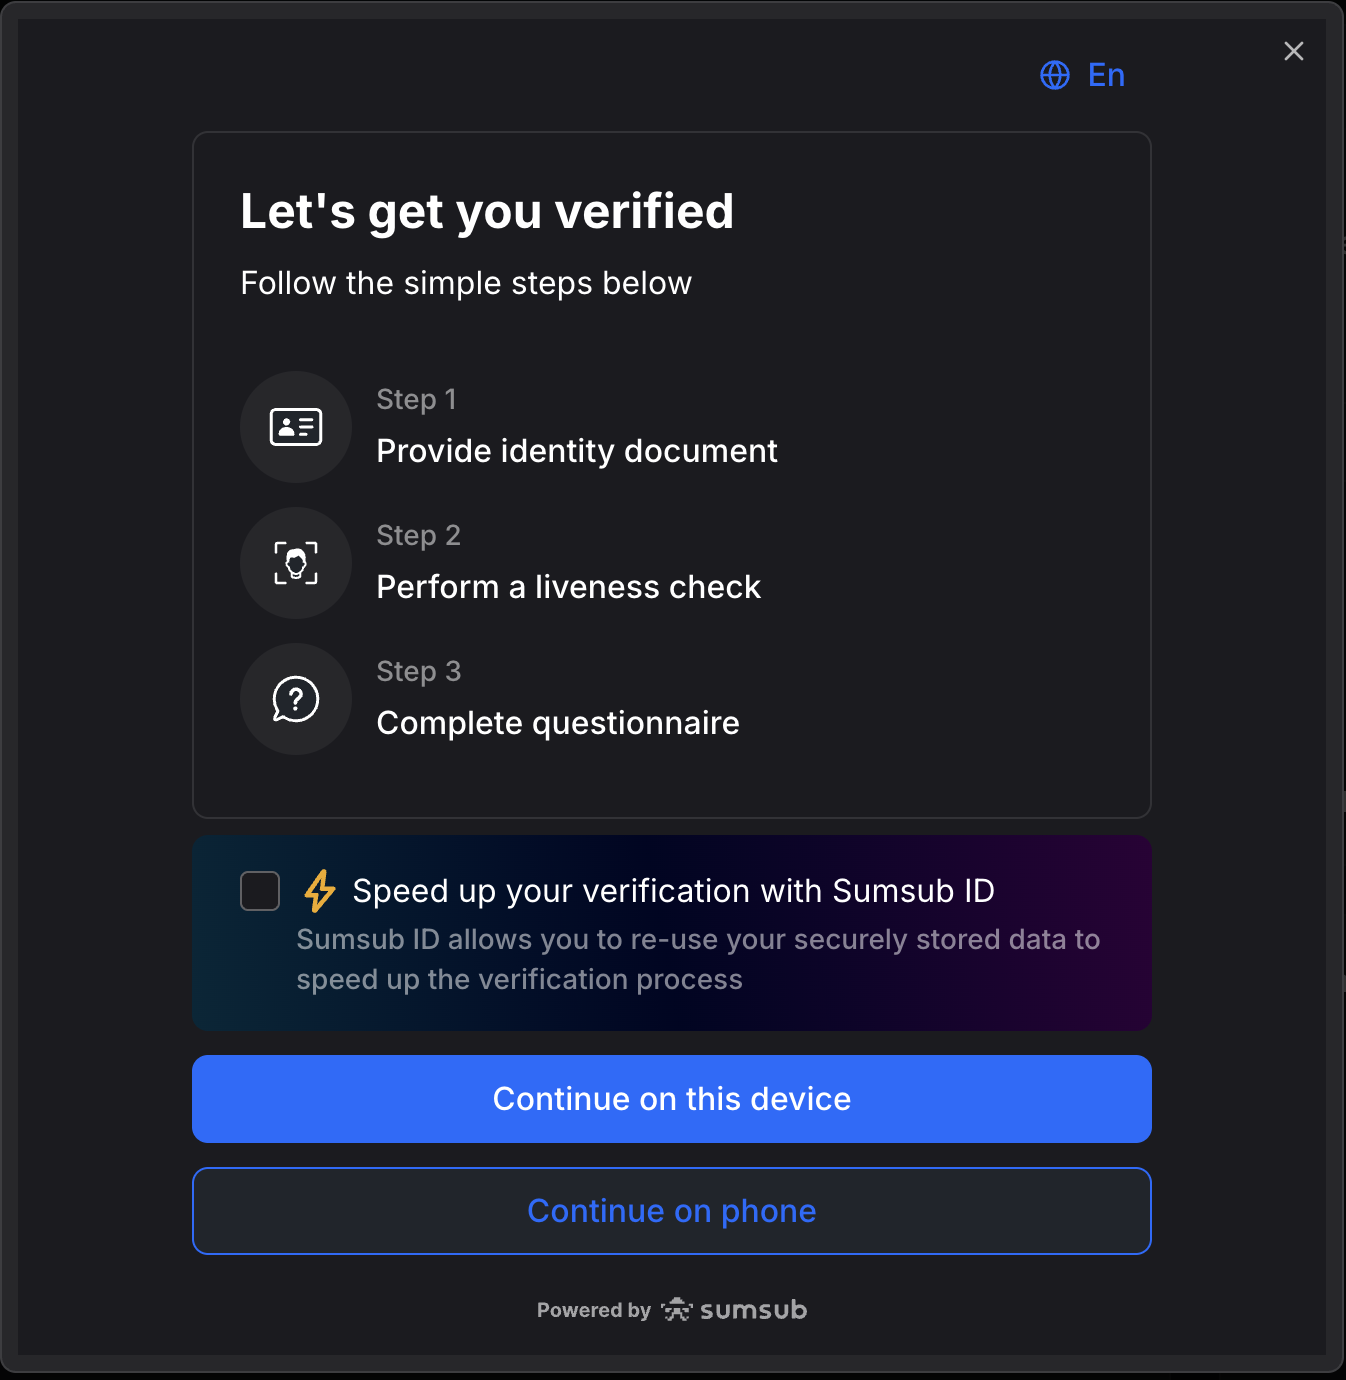
Task: Close the verification dialog
Action: pyautogui.click(x=1294, y=51)
